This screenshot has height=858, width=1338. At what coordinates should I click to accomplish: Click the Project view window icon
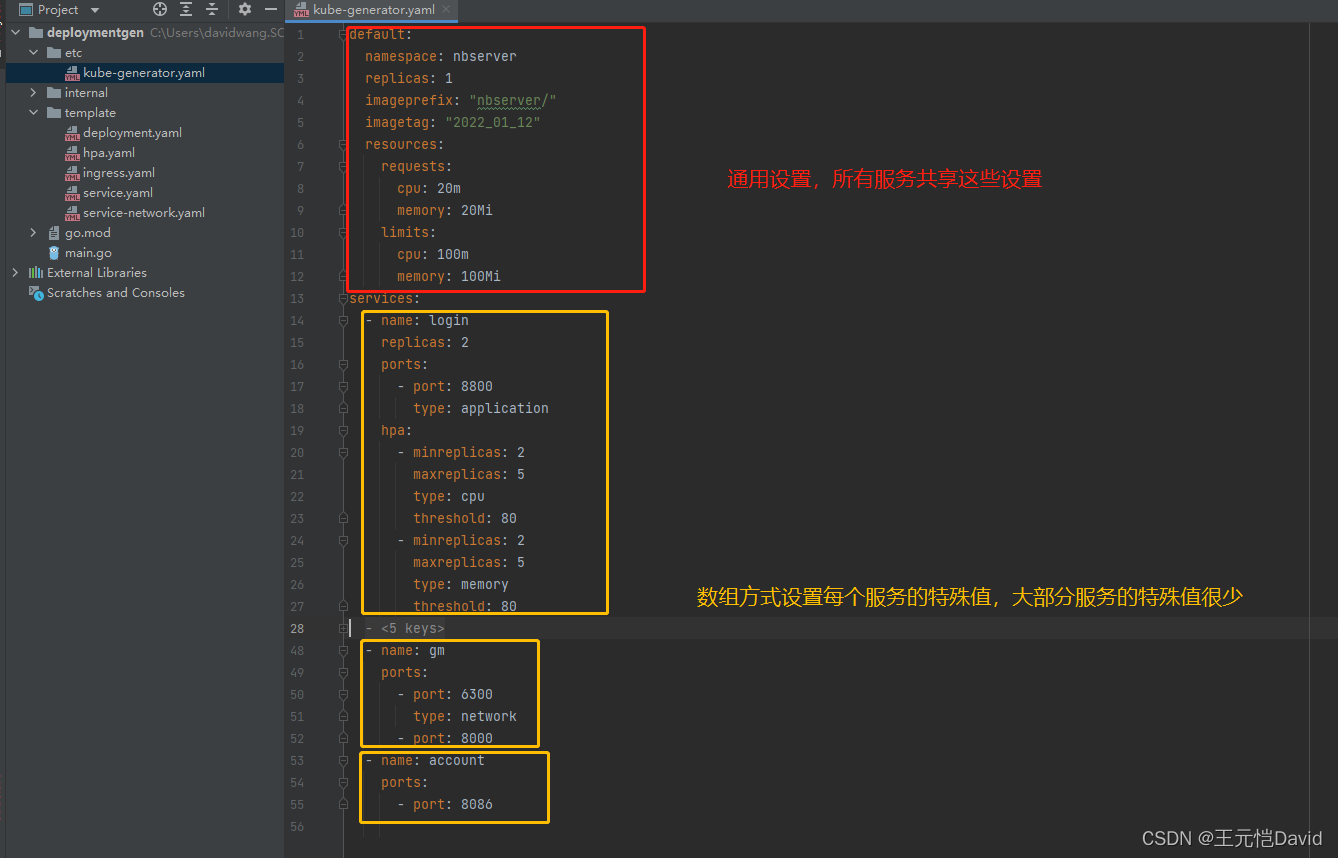[26, 9]
